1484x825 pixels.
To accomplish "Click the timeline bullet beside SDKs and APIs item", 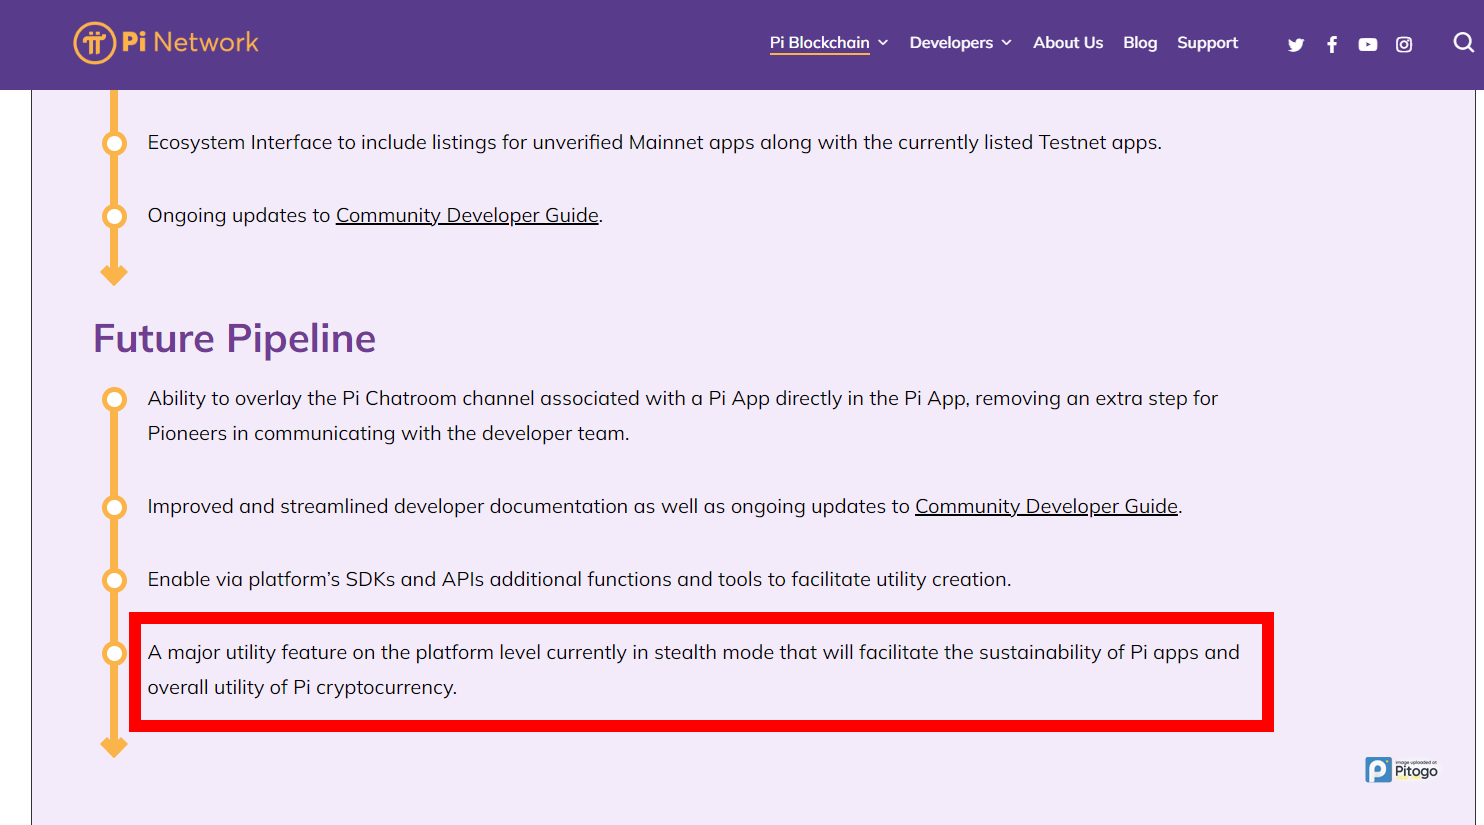I will [x=115, y=580].
